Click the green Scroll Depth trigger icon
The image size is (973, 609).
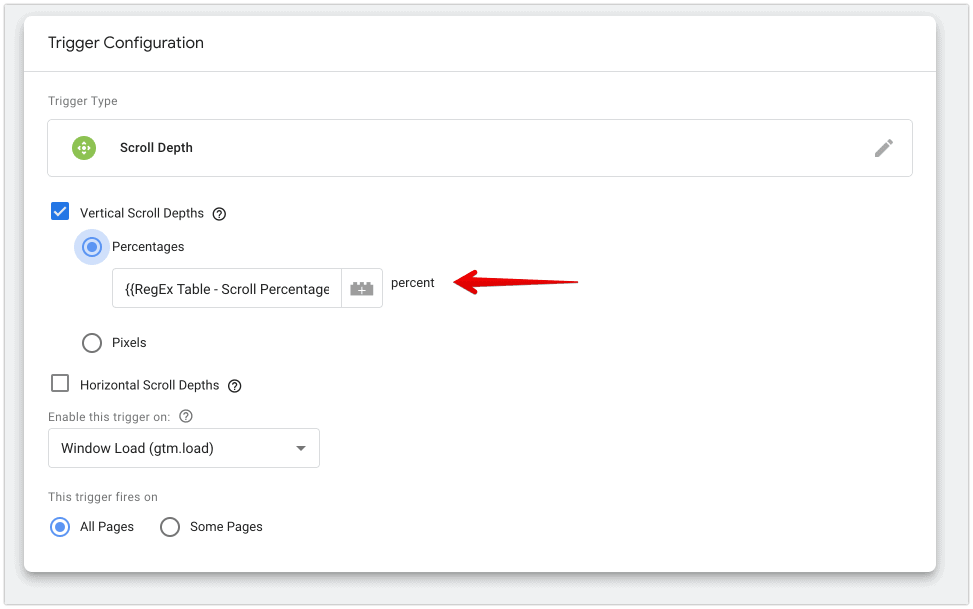(x=84, y=147)
